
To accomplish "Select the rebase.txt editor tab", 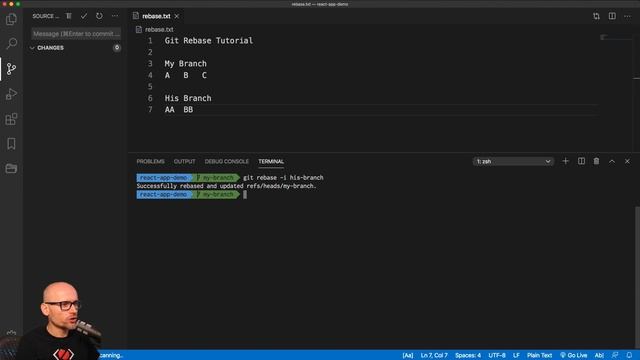I will [x=156, y=16].
